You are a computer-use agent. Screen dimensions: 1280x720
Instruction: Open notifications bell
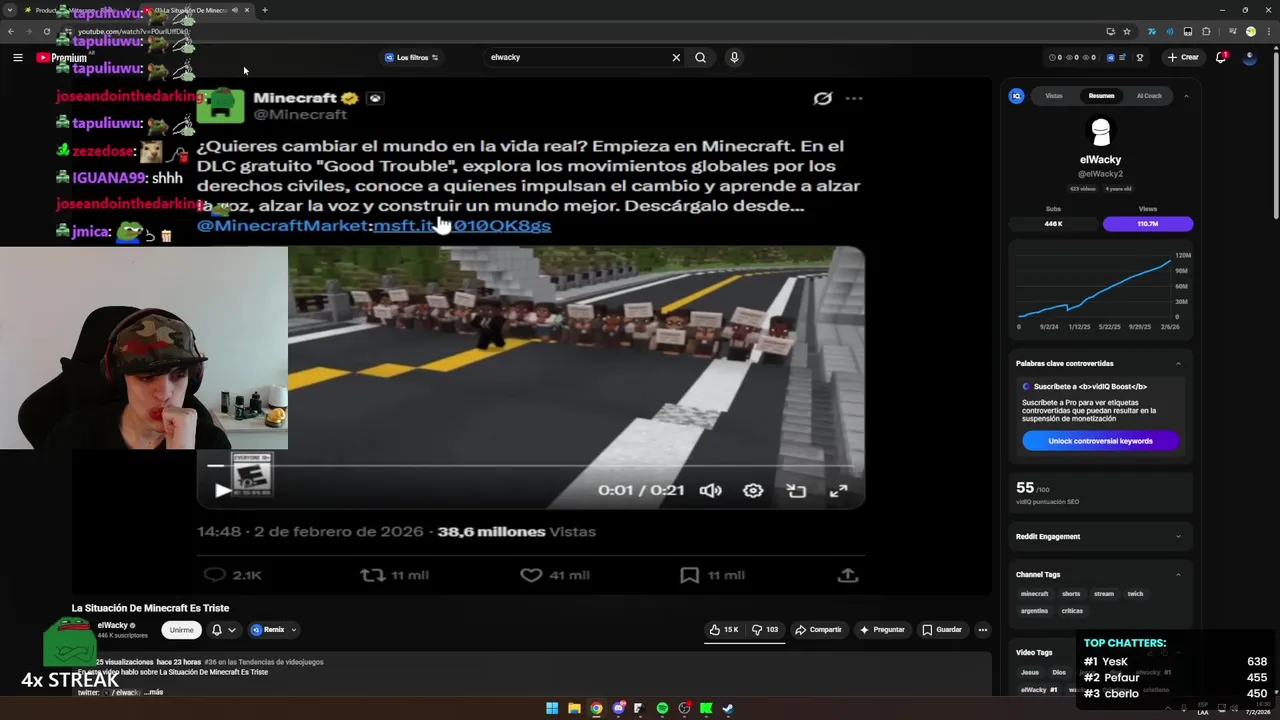click(x=1221, y=58)
